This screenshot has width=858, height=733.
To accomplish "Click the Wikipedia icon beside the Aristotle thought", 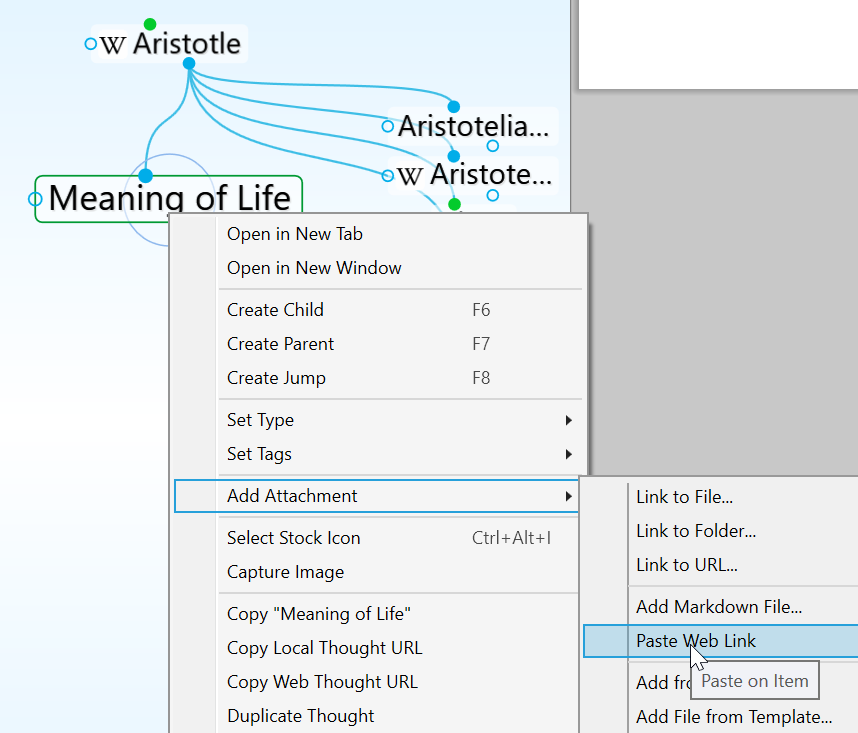I will [114, 45].
